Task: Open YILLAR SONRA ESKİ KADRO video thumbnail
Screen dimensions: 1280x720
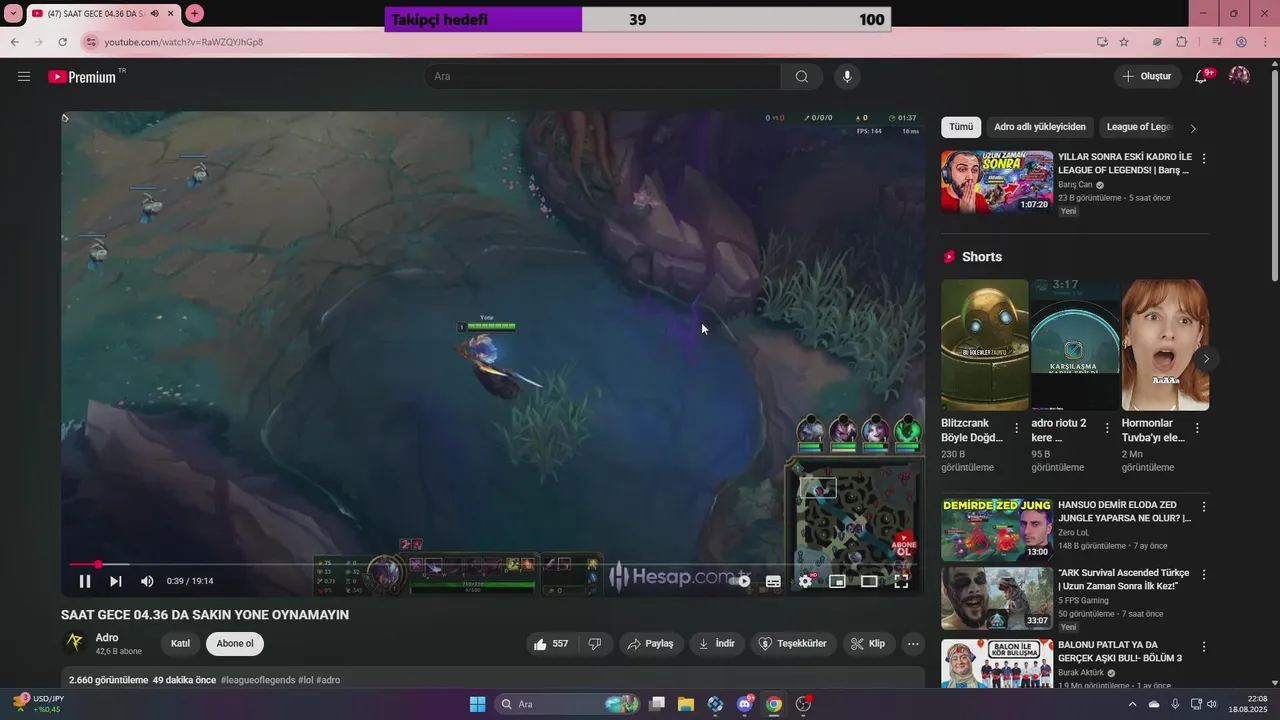Action: click(997, 182)
